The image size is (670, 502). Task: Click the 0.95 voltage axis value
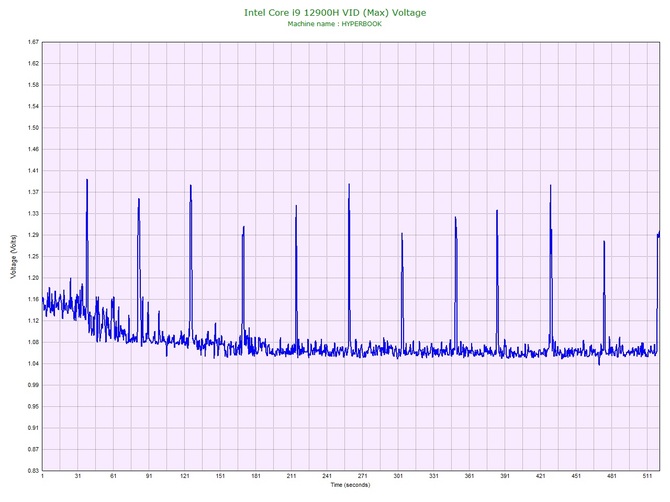point(33,406)
